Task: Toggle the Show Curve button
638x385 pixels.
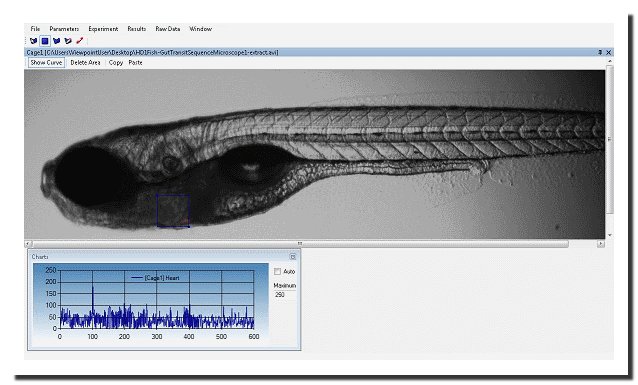Action: 46,63
